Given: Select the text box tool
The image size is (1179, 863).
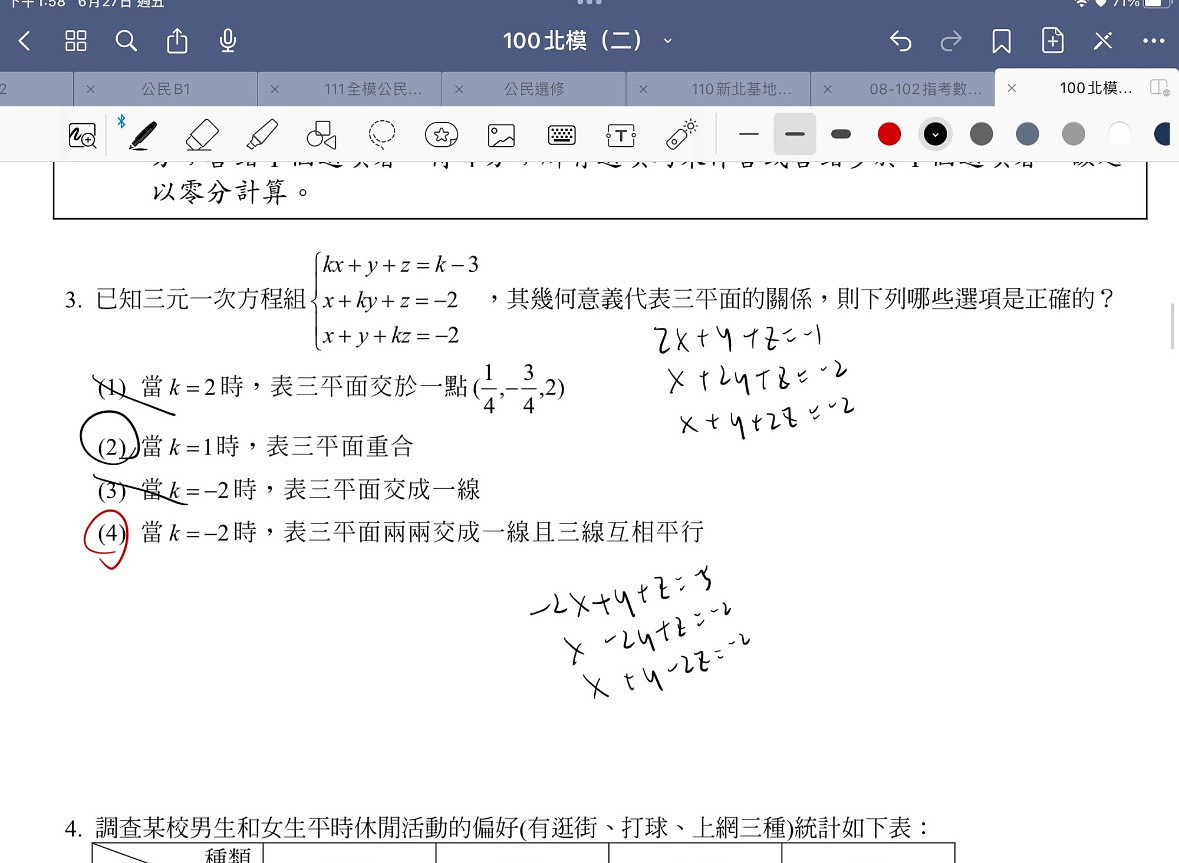Looking at the screenshot, I should [x=620, y=135].
